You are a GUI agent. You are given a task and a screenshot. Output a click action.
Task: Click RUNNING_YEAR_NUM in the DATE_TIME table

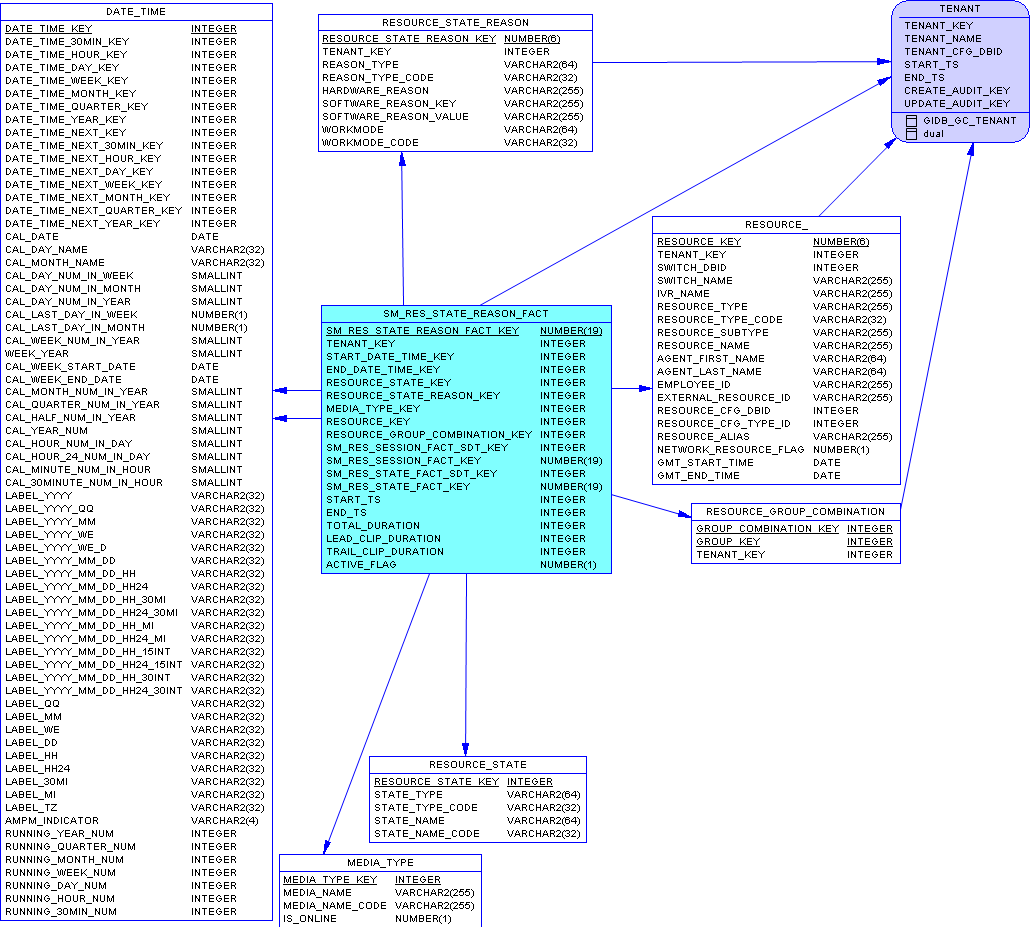(59, 834)
